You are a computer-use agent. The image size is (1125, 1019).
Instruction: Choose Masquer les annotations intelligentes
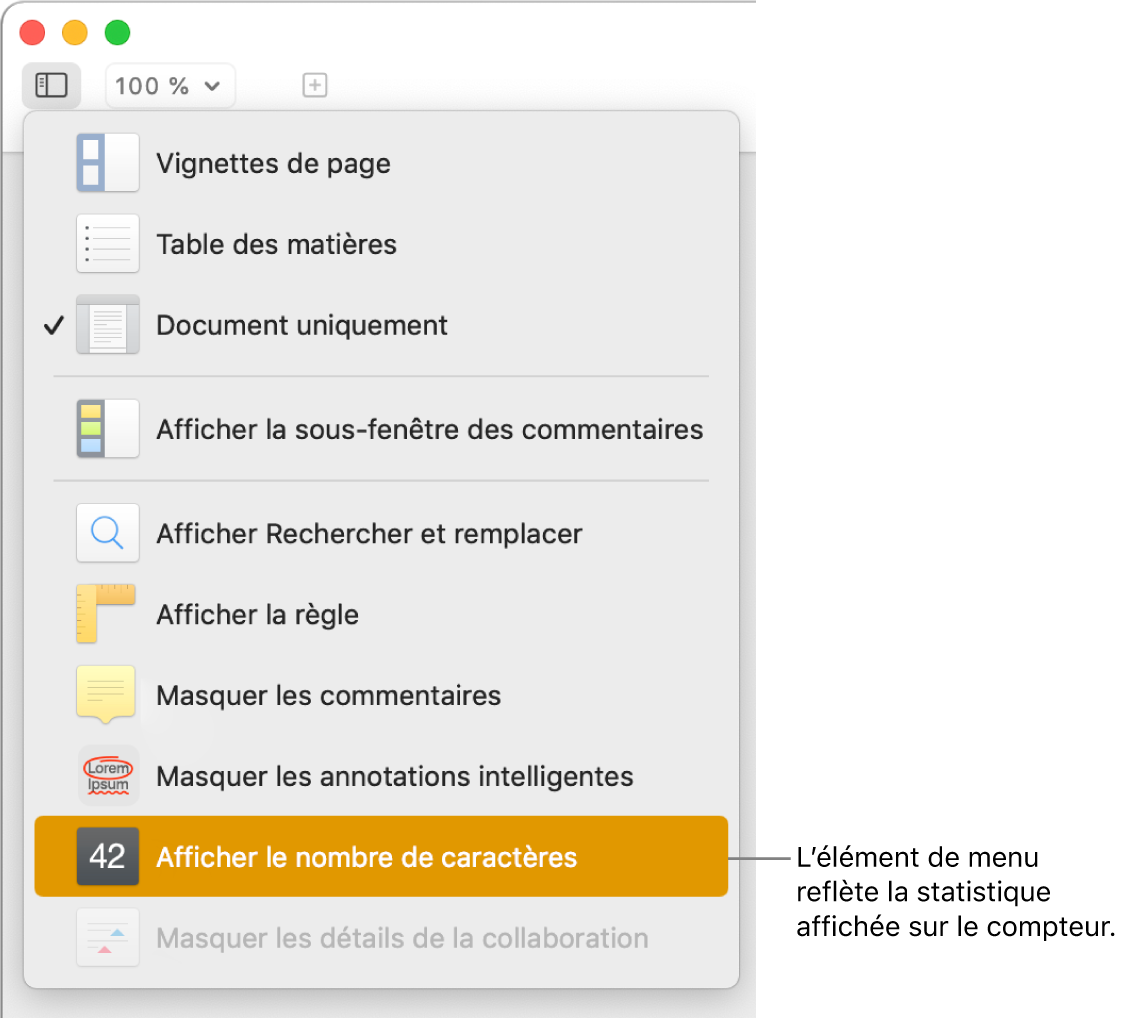click(x=381, y=776)
